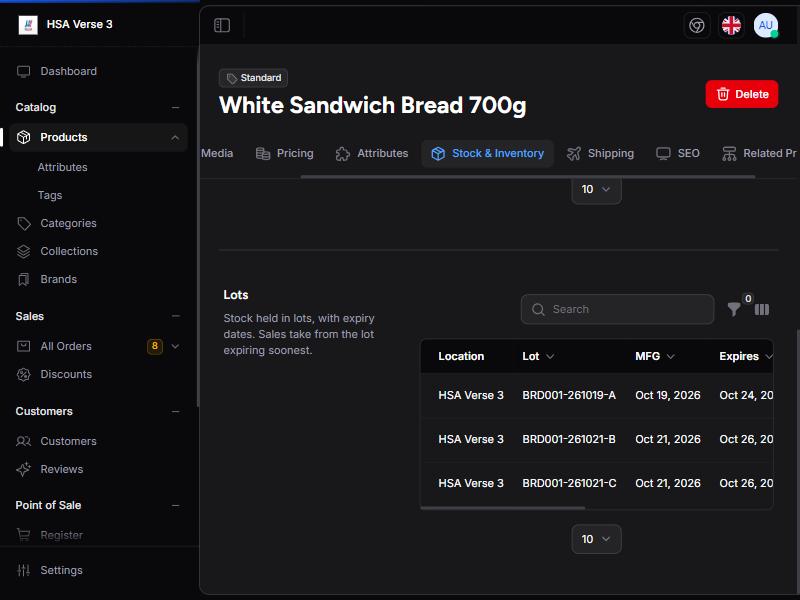This screenshot has width=800, height=600.
Task: Open the upper rows-per-page dropdown above Lots
Action: coord(596,189)
